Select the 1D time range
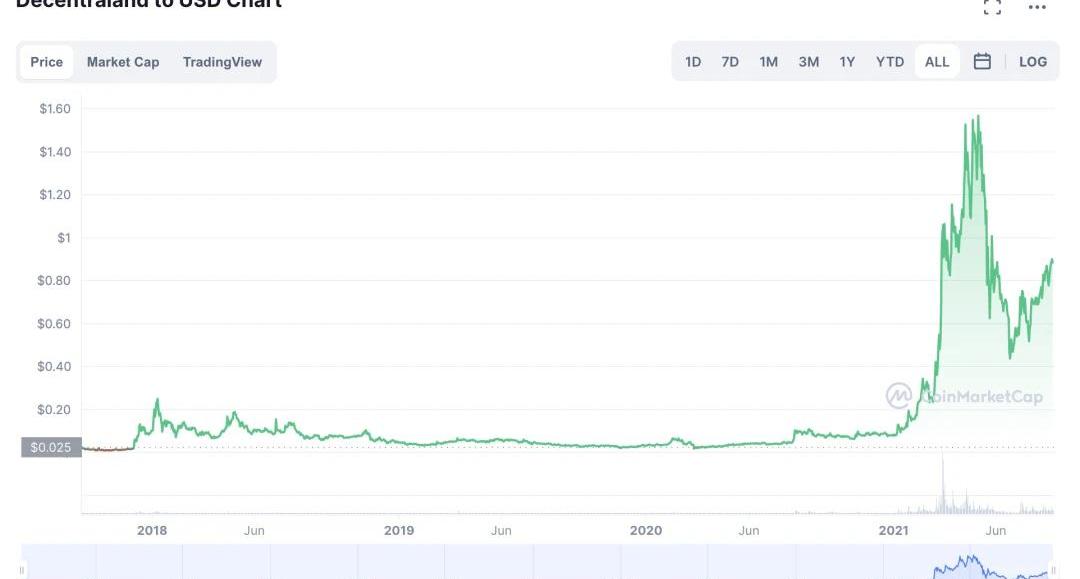The width and height of the screenshot is (1080, 579). [x=693, y=62]
